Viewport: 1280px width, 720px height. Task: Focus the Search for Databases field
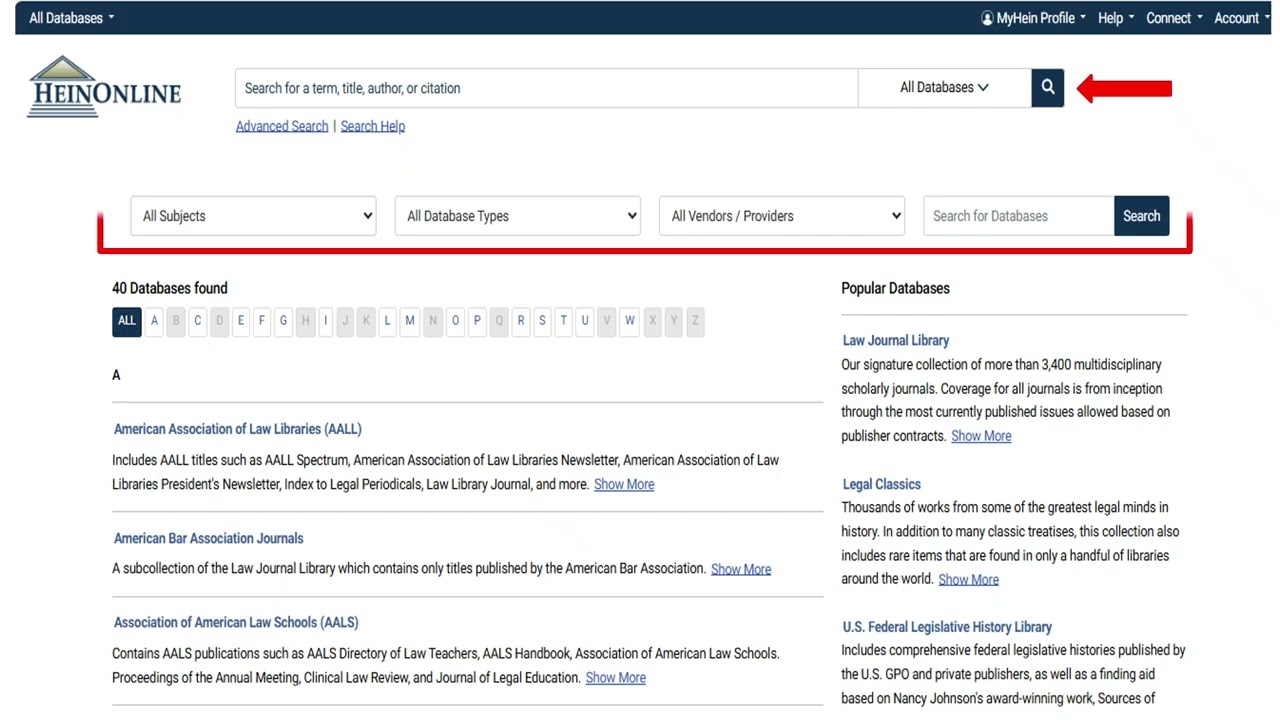click(x=1018, y=216)
